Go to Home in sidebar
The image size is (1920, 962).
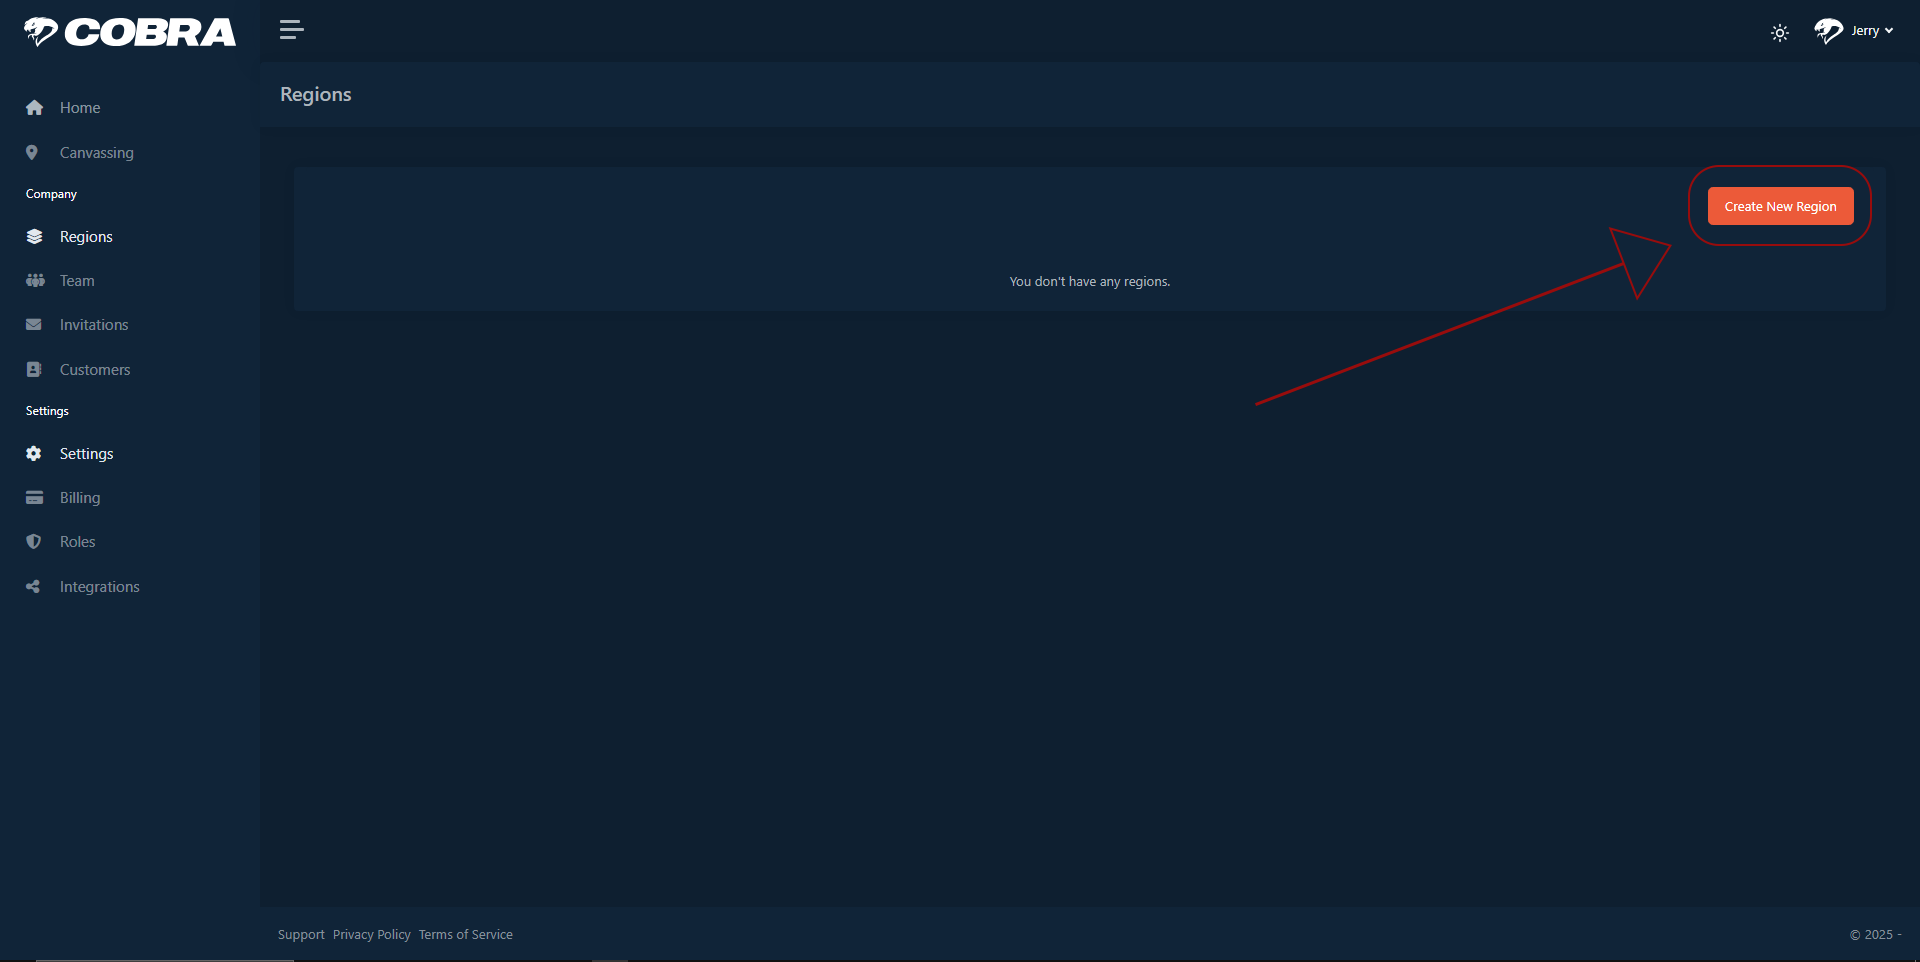80,108
